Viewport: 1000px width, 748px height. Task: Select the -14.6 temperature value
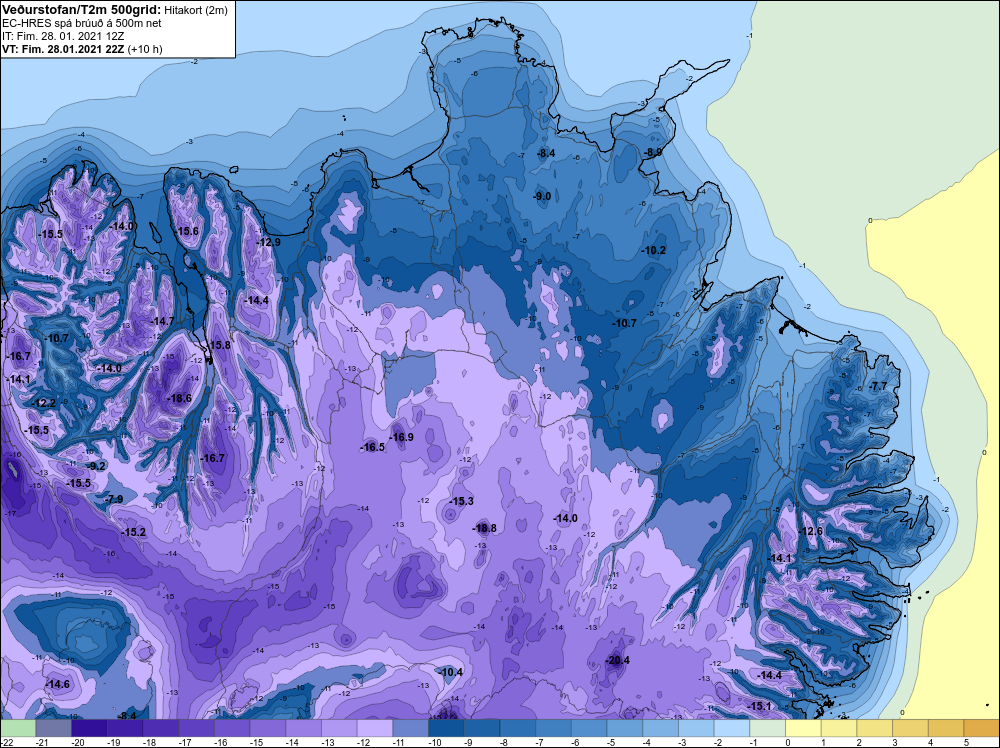click(57, 684)
